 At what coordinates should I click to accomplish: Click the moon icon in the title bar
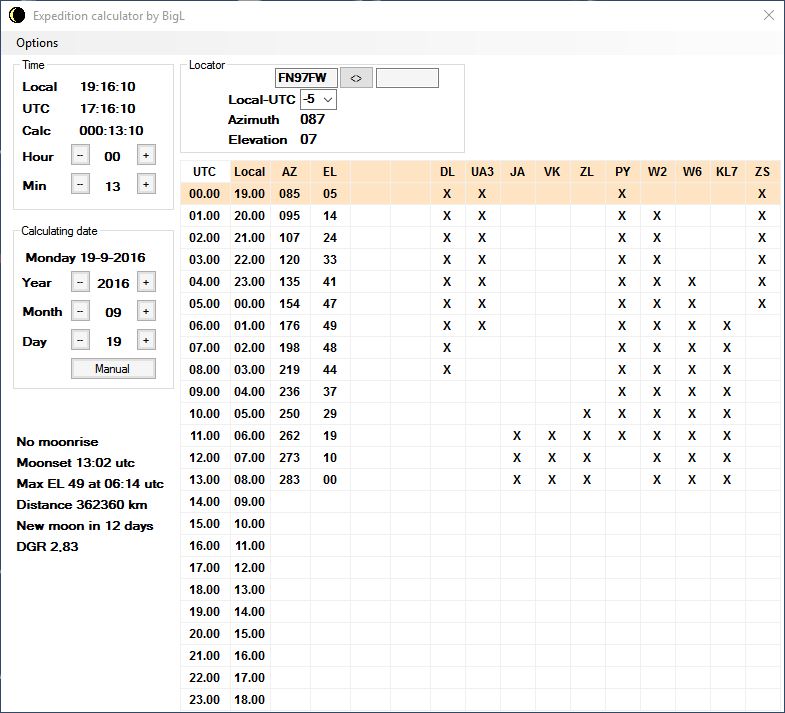click(17, 16)
